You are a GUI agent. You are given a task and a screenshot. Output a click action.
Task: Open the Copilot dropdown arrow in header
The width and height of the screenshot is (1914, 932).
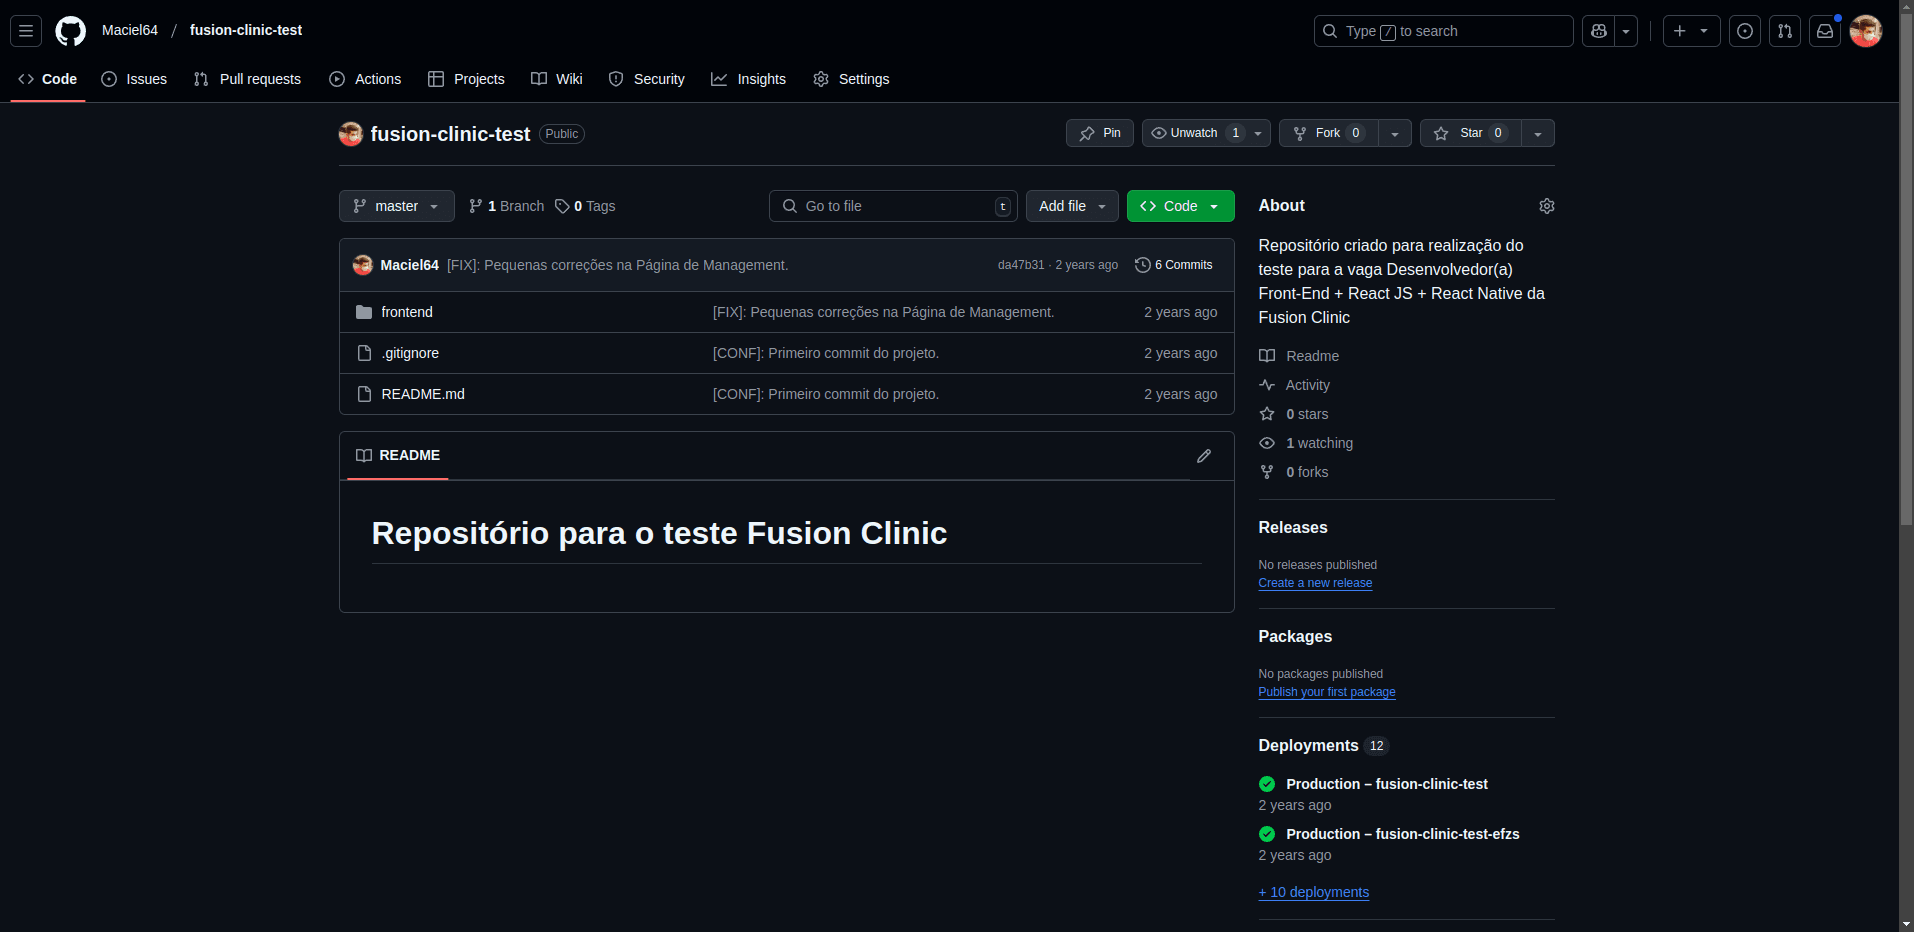[1626, 31]
